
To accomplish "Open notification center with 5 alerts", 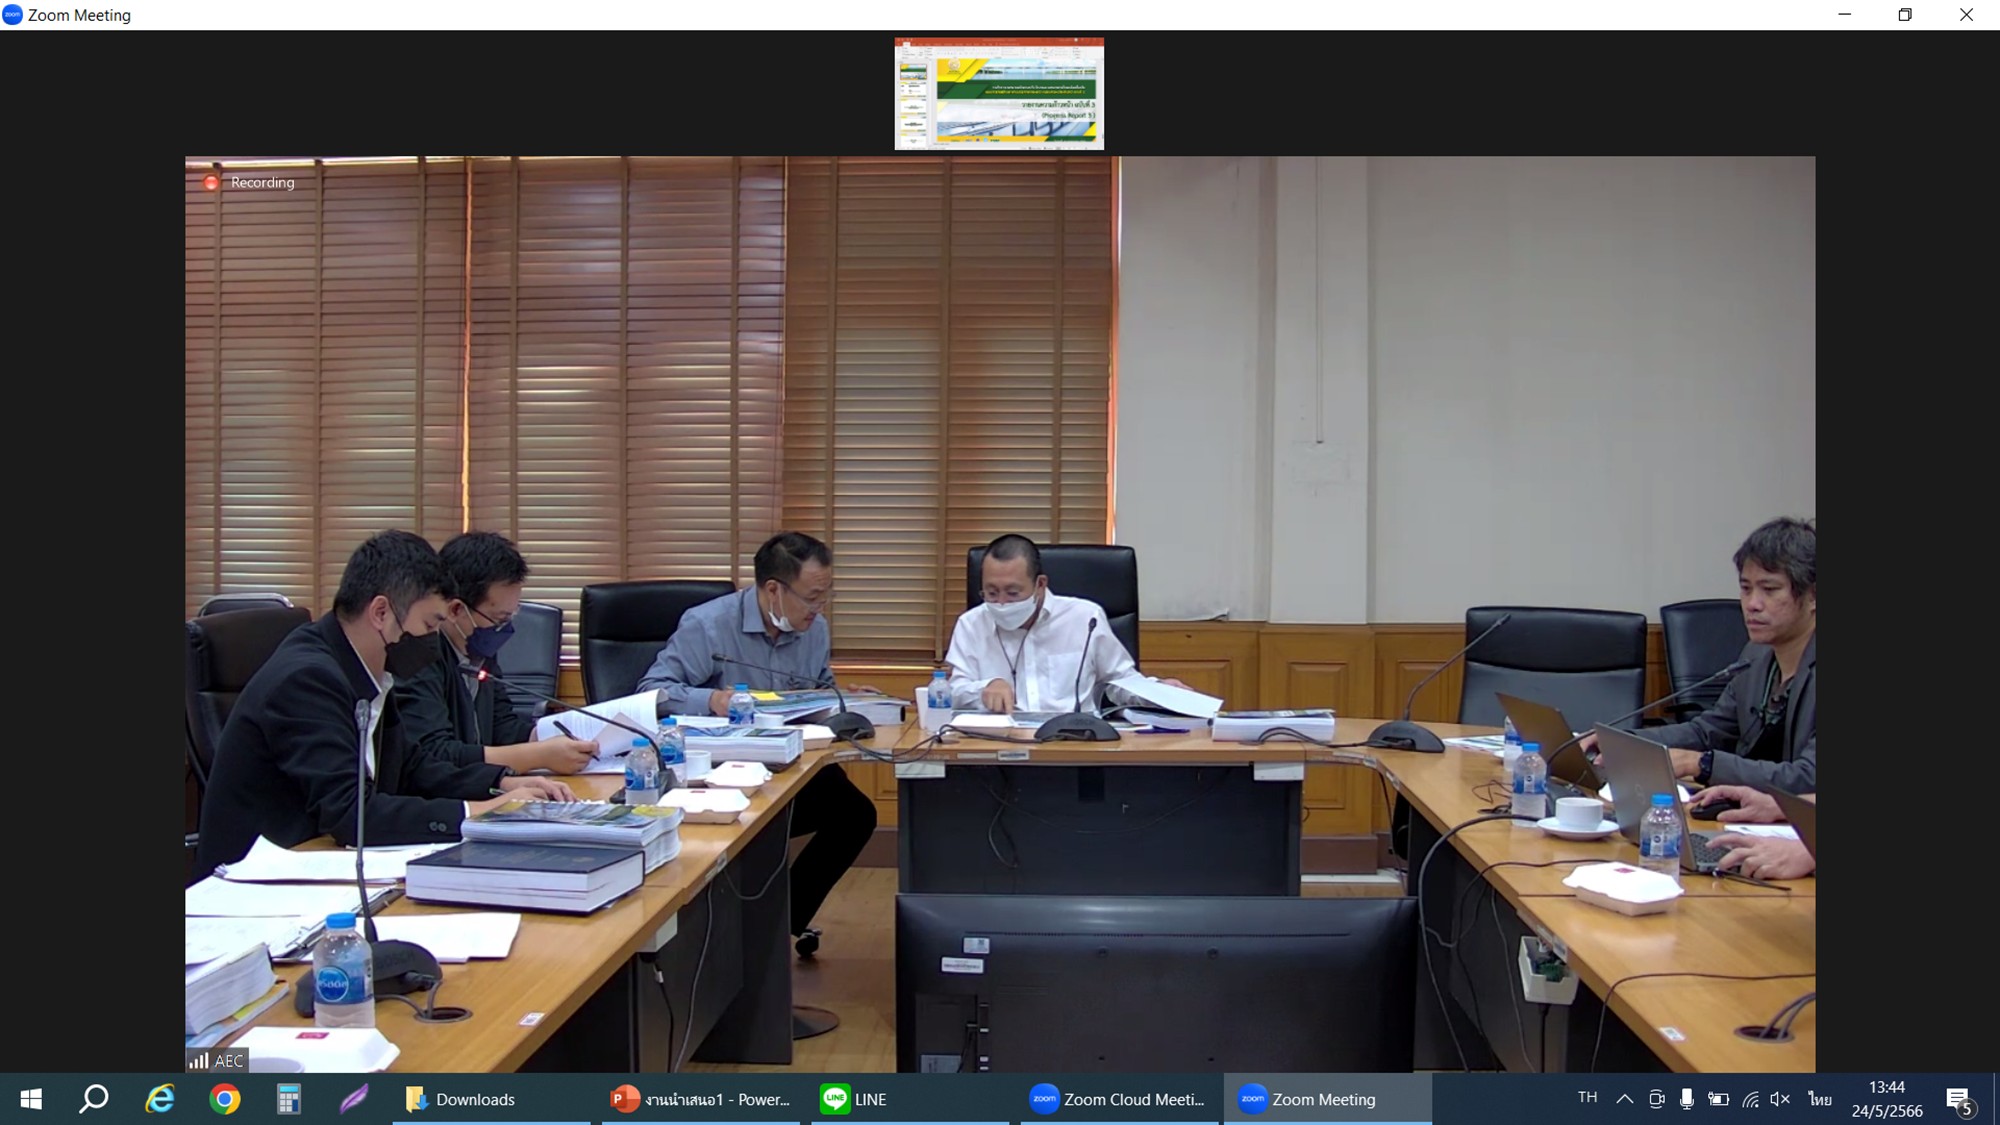I will pos(1959,1100).
